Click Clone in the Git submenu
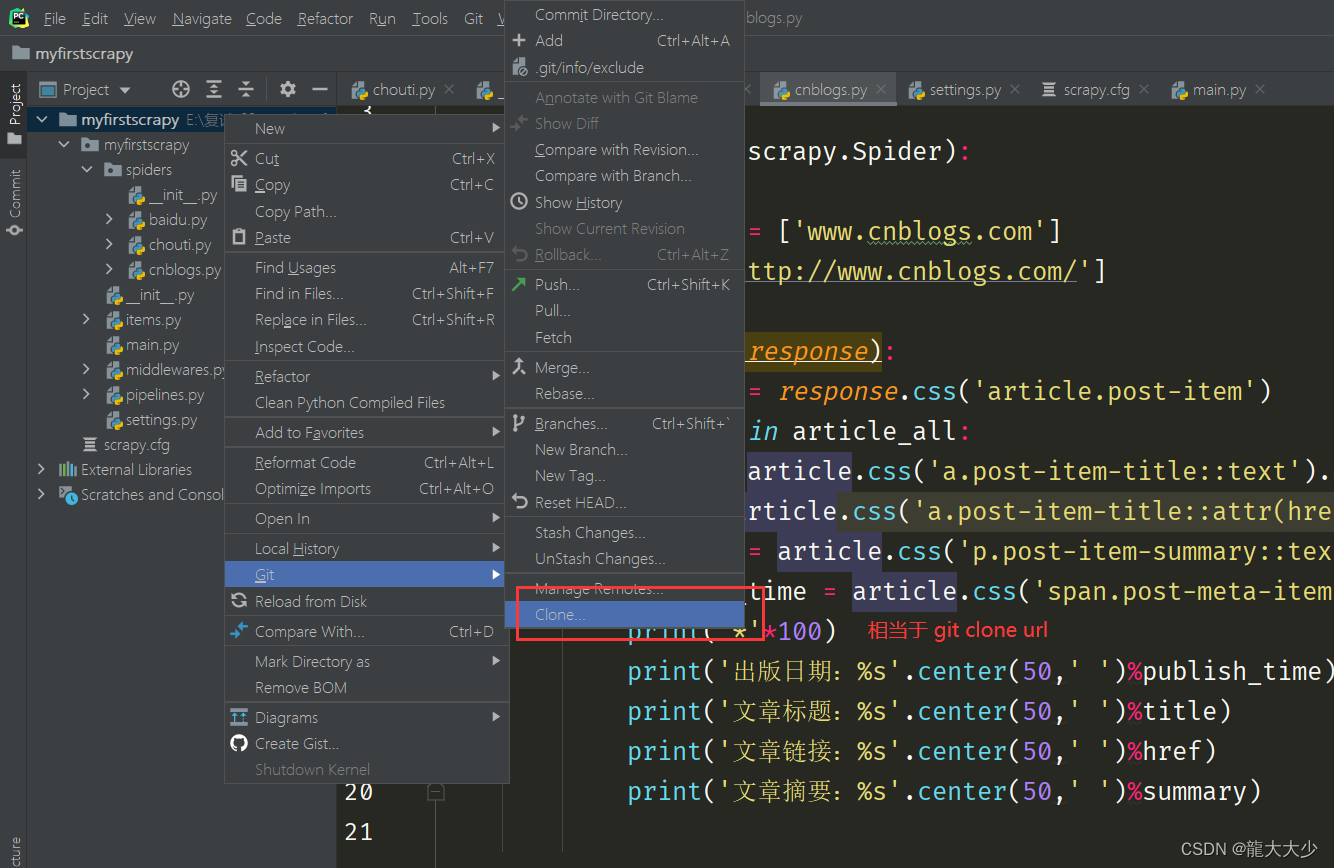 point(624,615)
